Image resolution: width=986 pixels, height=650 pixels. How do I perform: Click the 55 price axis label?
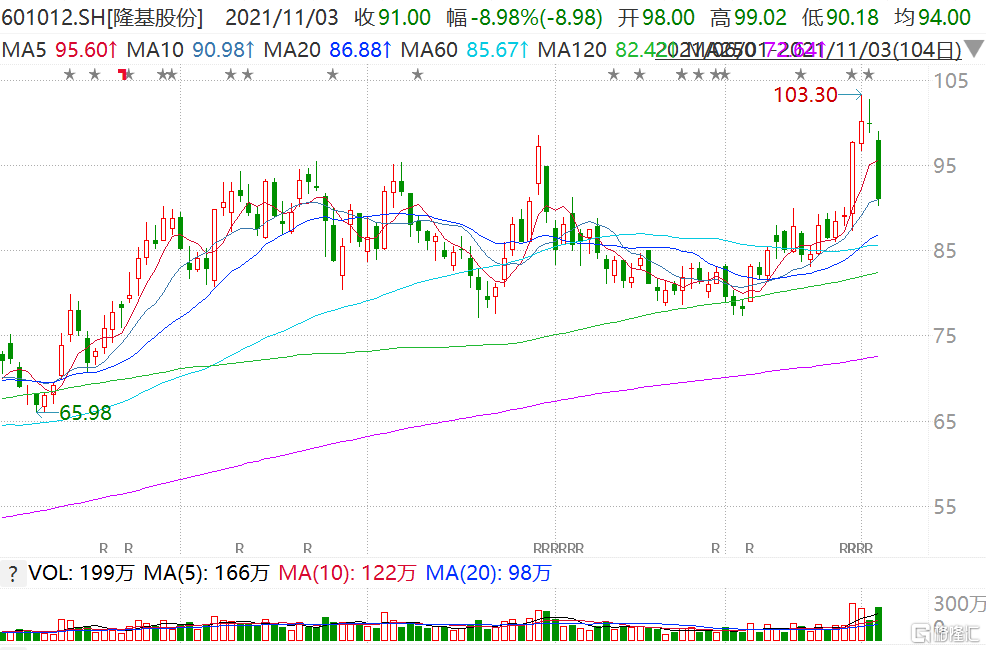[x=944, y=507]
